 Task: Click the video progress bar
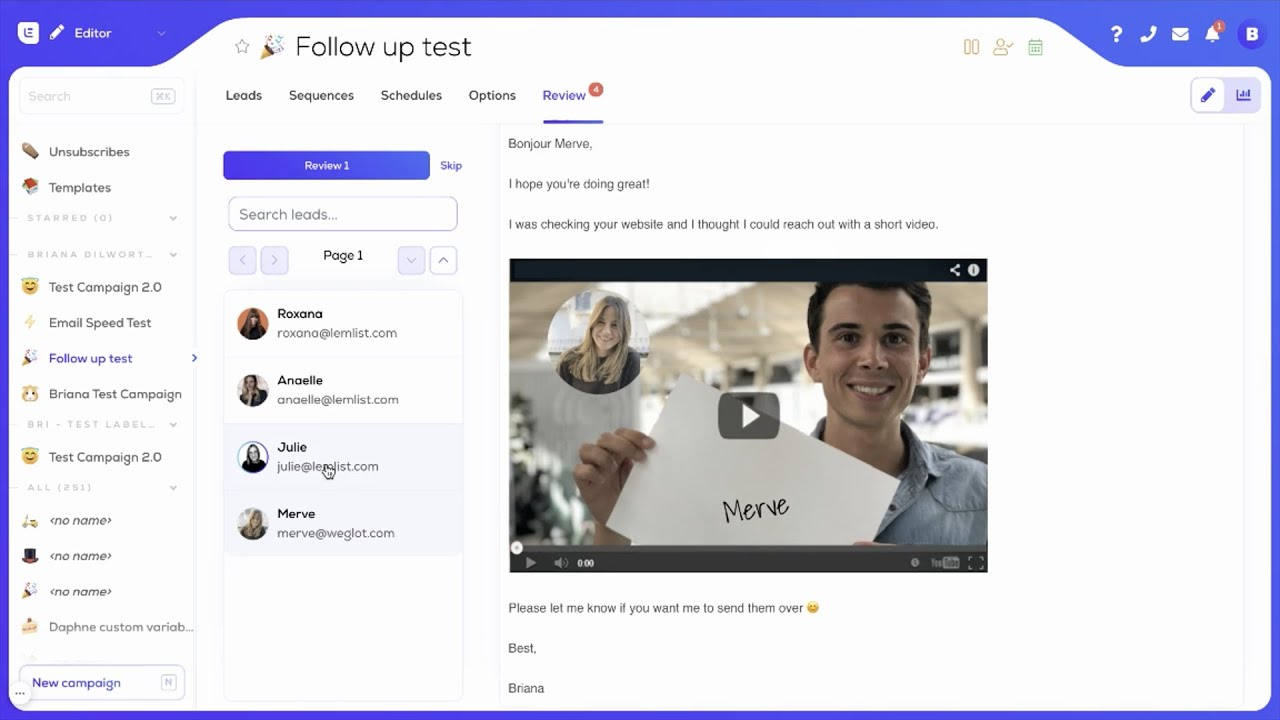[x=748, y=548]
